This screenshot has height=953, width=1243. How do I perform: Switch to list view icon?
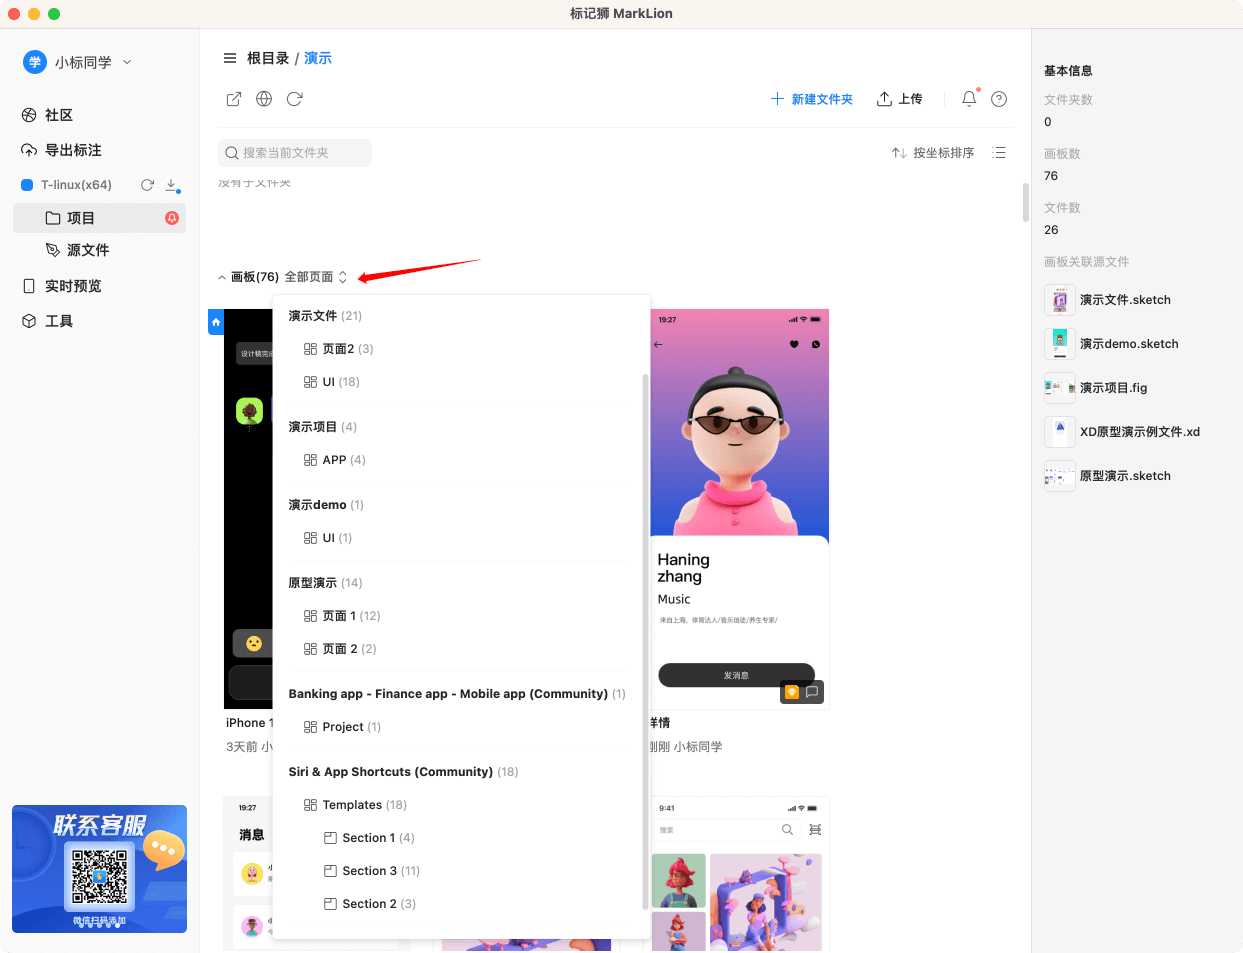pos(999,153)
